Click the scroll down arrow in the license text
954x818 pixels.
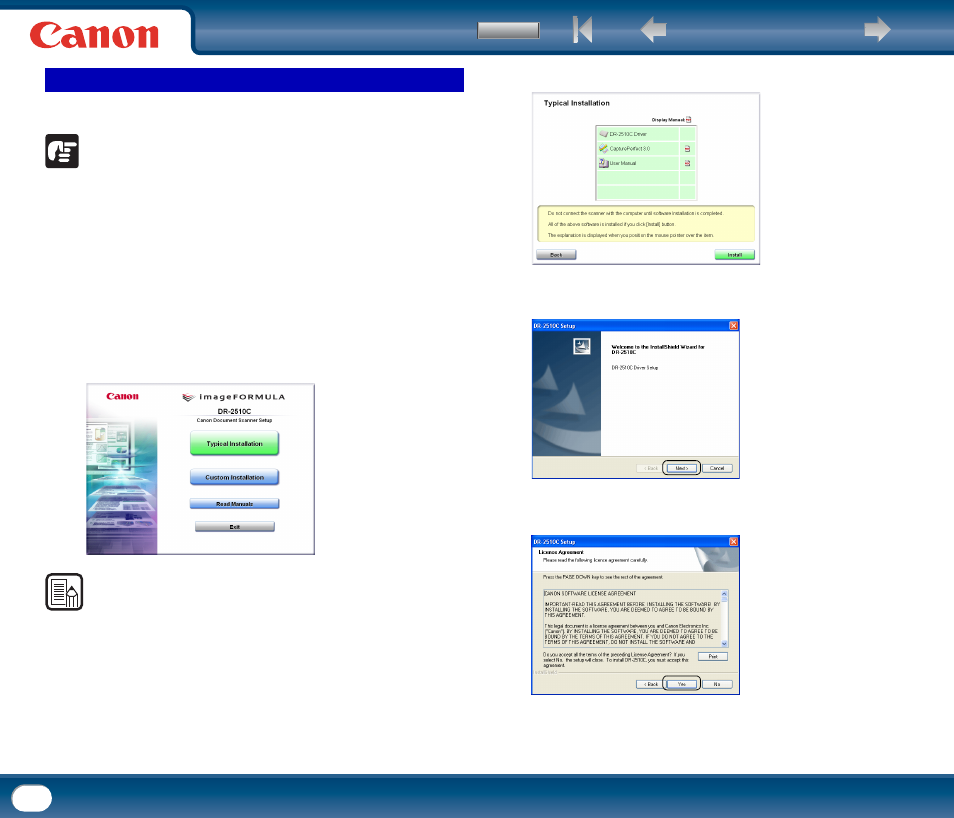click(x=724, y=643)
